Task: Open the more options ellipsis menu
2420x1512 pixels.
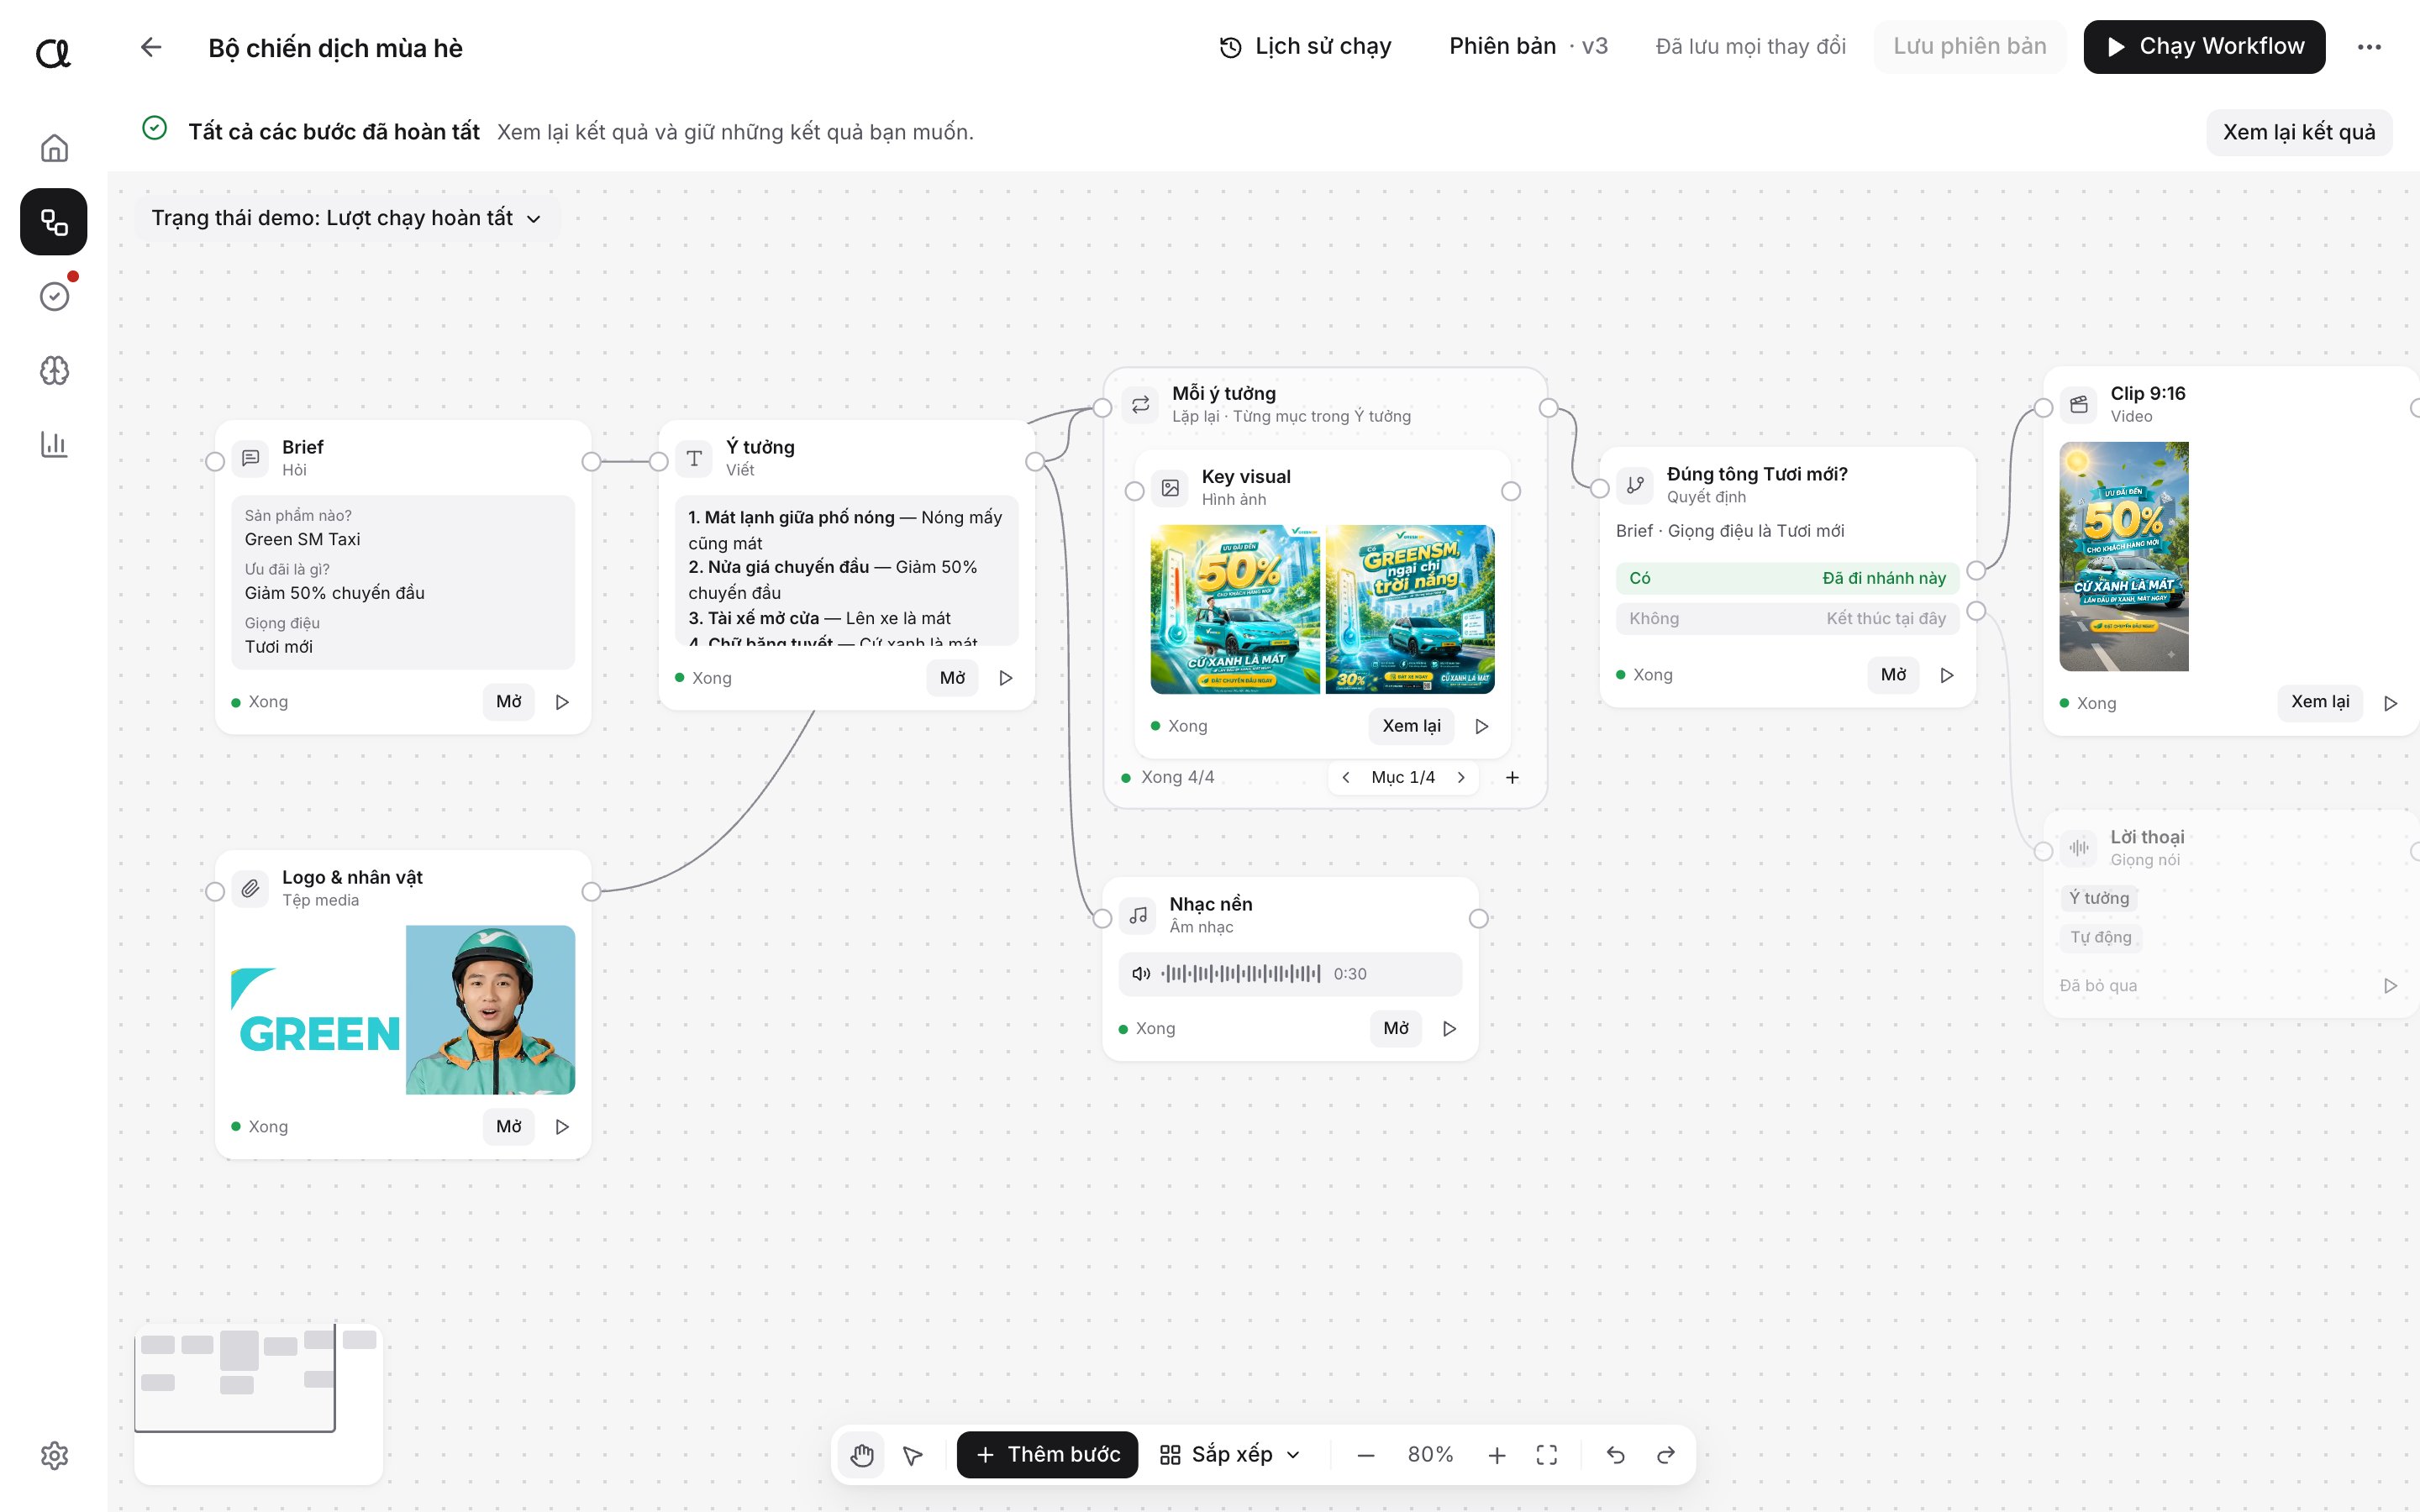Action: (2369, 47)
